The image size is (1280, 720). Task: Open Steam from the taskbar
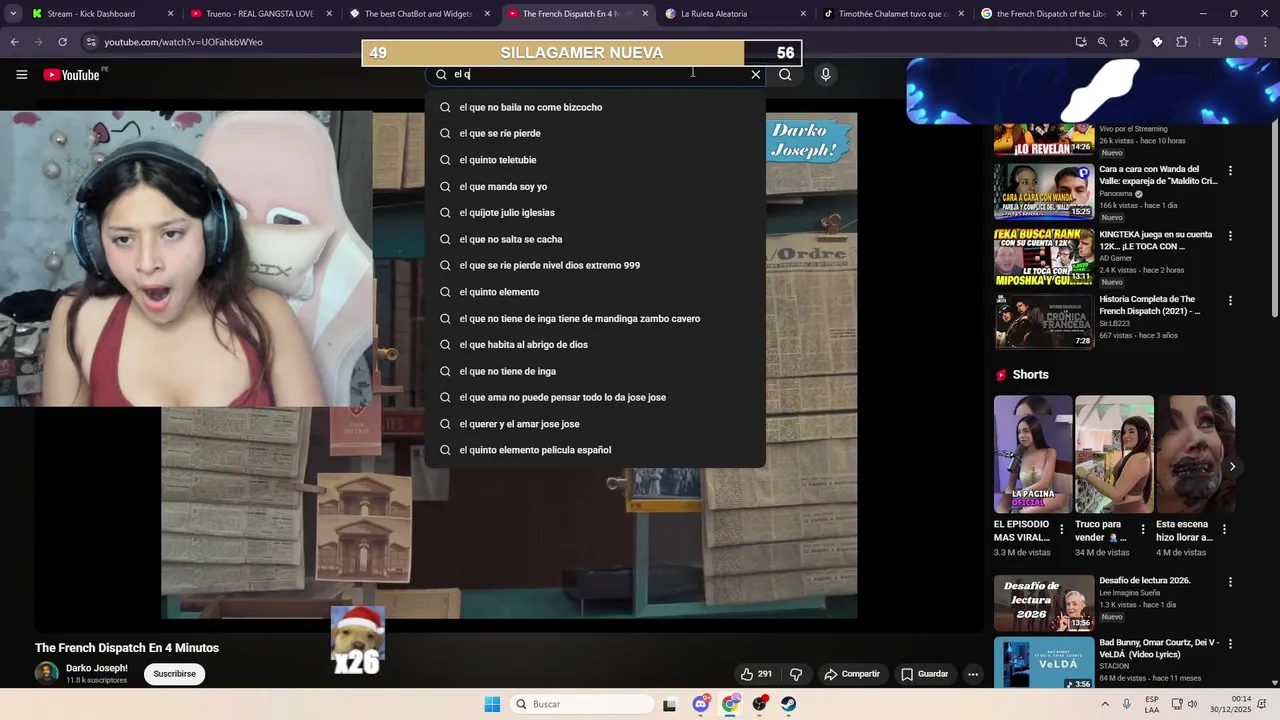789,704
